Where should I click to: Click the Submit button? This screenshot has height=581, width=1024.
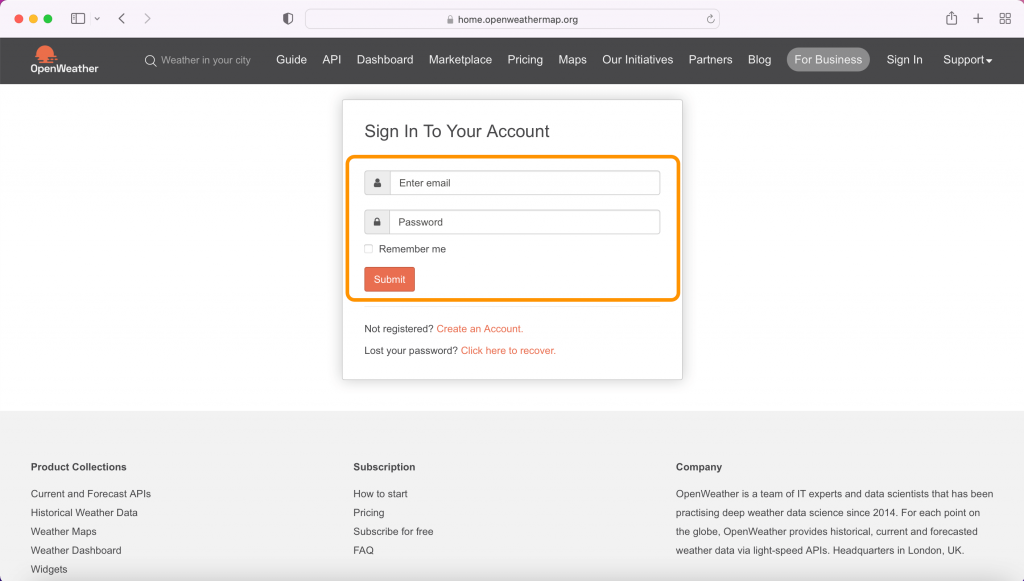coord(389,279)
